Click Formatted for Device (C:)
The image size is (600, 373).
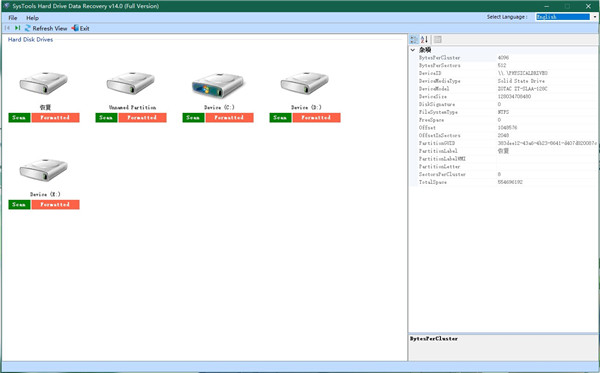(229, 117)
